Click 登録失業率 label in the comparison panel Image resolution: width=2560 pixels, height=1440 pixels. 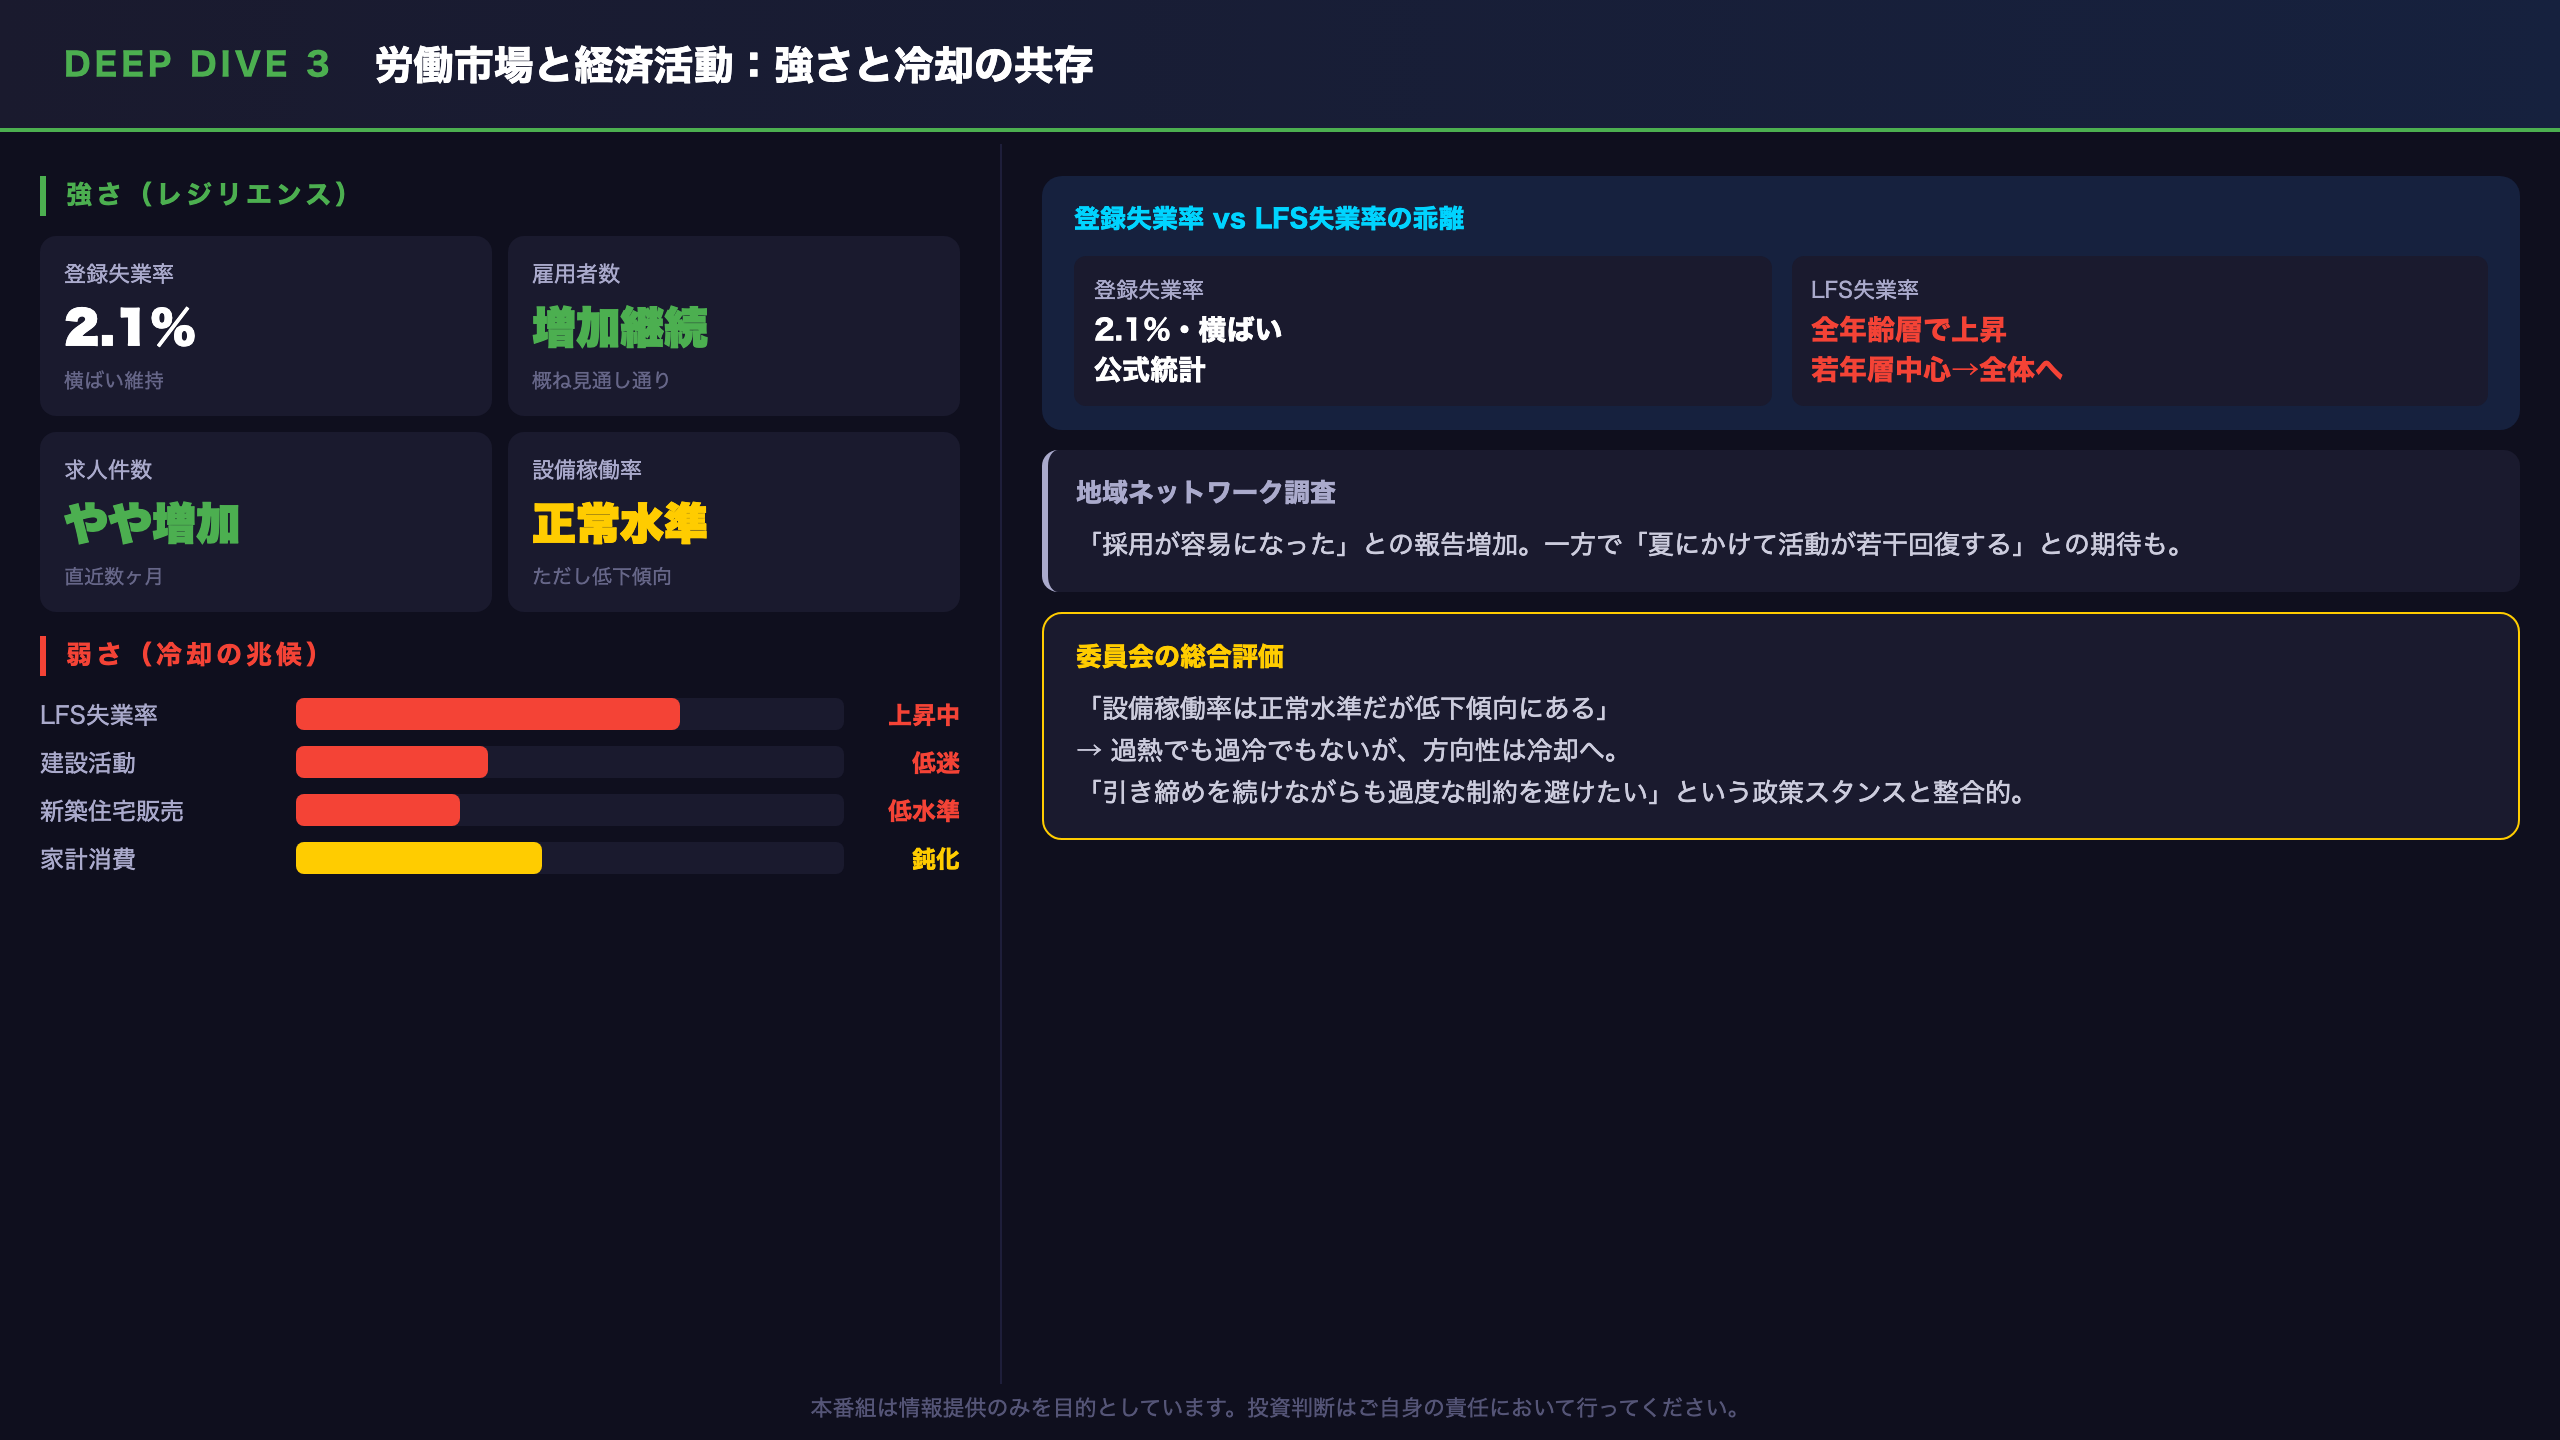[1149, 290]
